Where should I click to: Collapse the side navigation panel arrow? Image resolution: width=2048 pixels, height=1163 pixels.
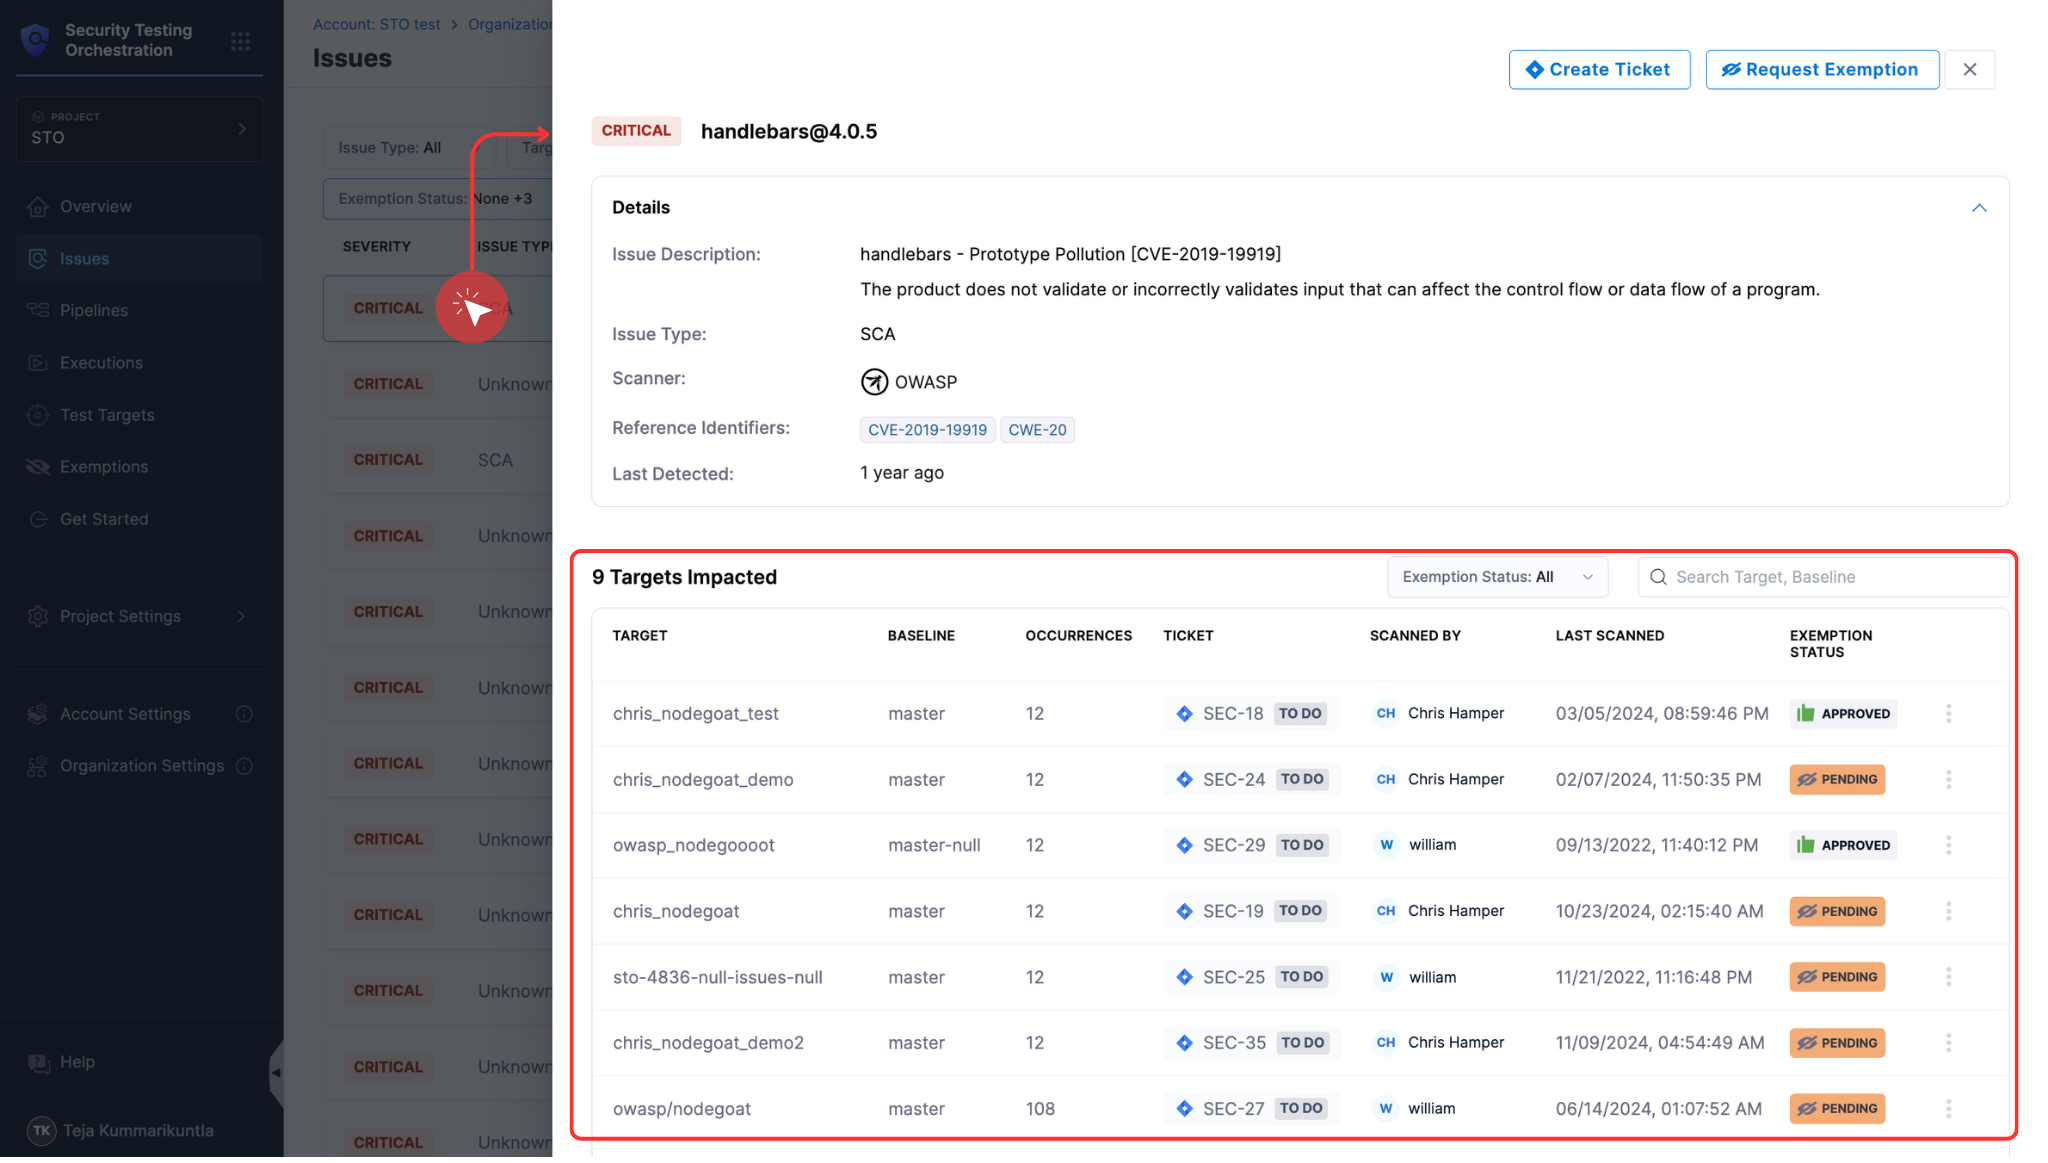276,1073
